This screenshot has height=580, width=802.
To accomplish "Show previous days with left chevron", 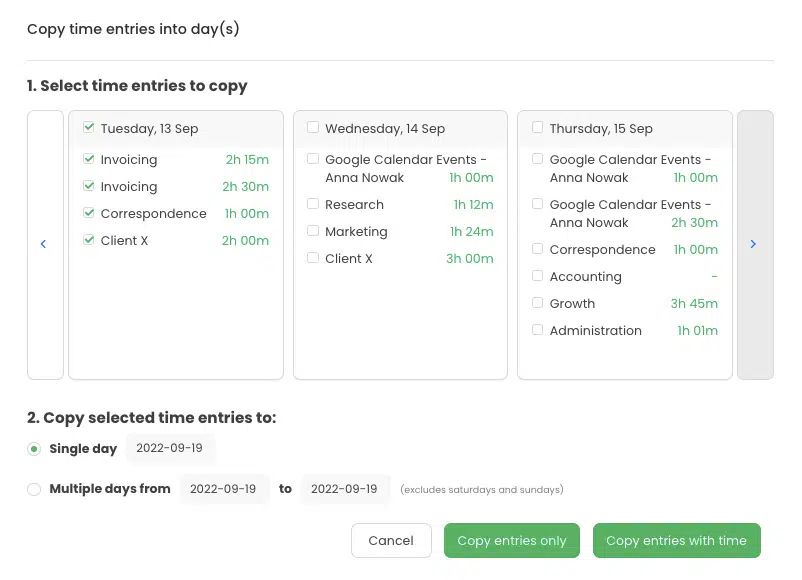I will click(x=43, y=244).
